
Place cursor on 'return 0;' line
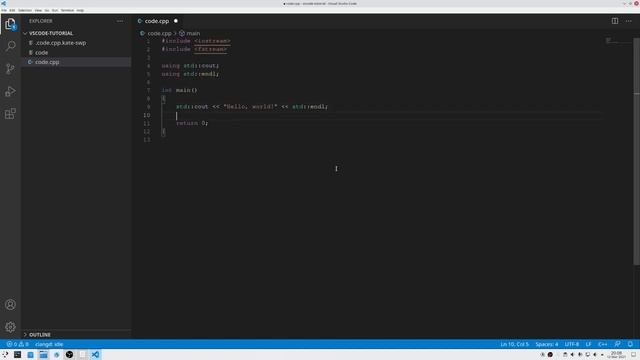click(x=192, y=123)
